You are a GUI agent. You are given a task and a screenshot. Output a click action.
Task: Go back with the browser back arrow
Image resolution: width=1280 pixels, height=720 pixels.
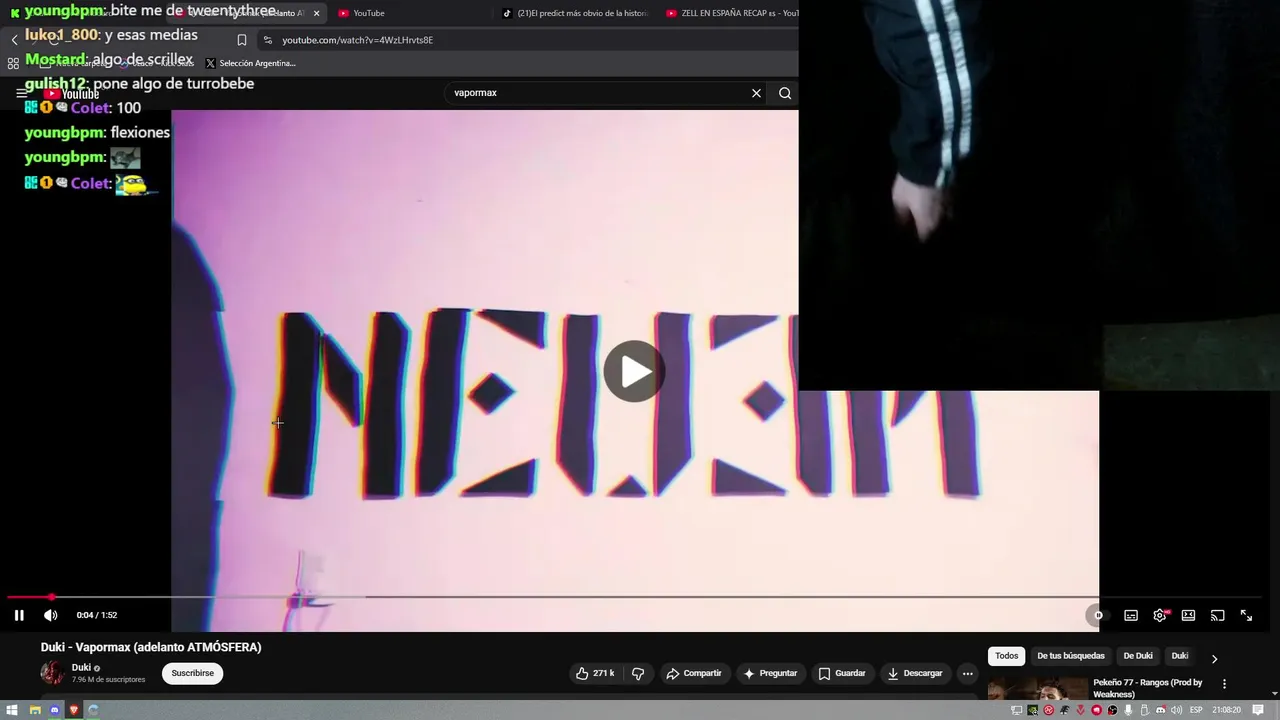point(14,40)
